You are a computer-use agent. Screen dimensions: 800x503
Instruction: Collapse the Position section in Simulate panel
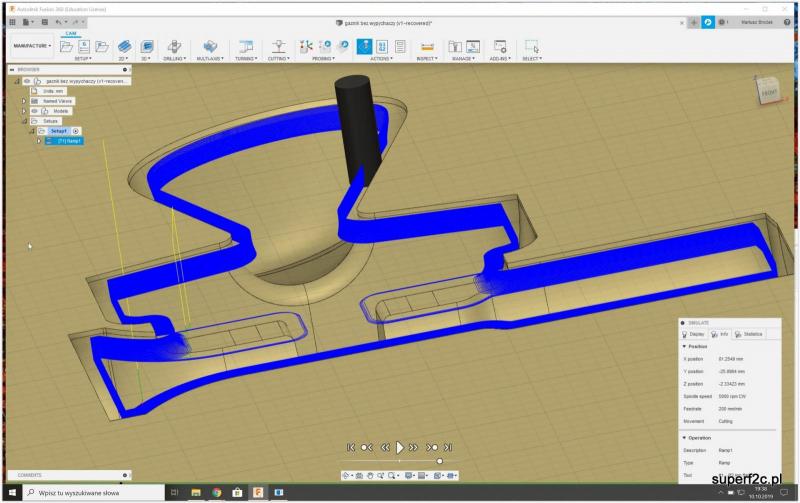[684, 346]
